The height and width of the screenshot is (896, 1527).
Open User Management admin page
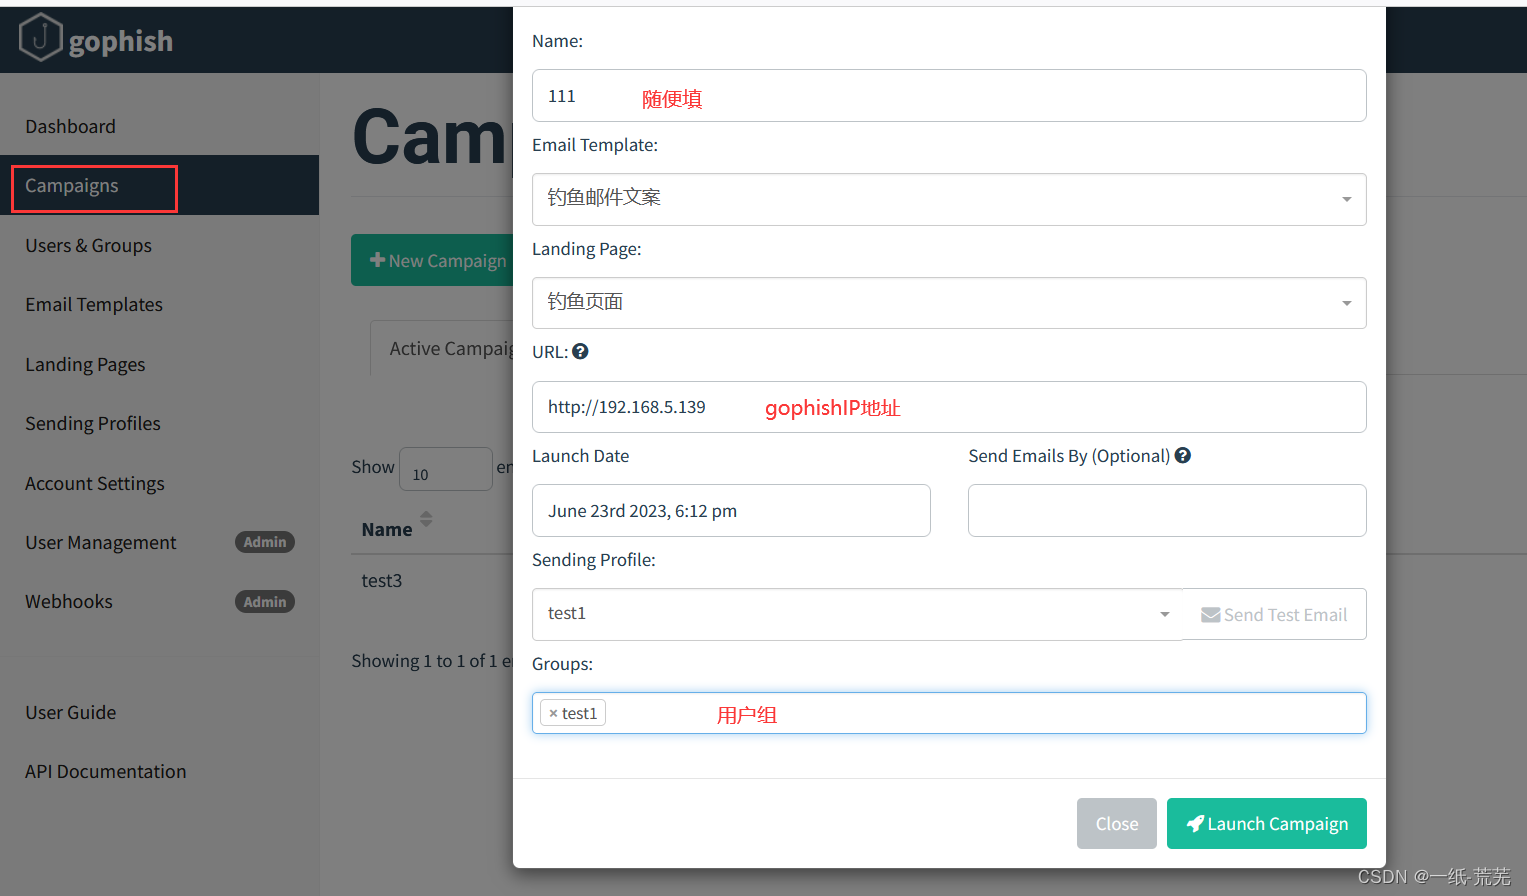pyautogui.click(x=100, y=542)
